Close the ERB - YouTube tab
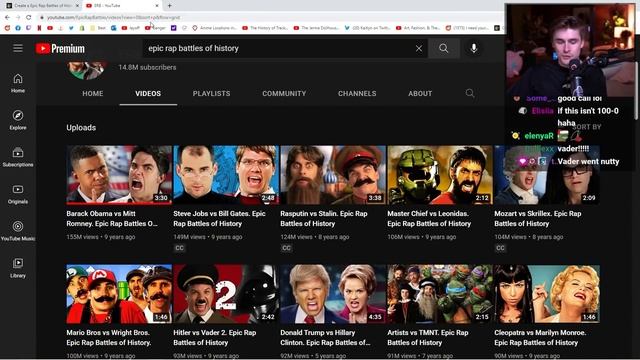640x360 pixels. click(157, 6)
